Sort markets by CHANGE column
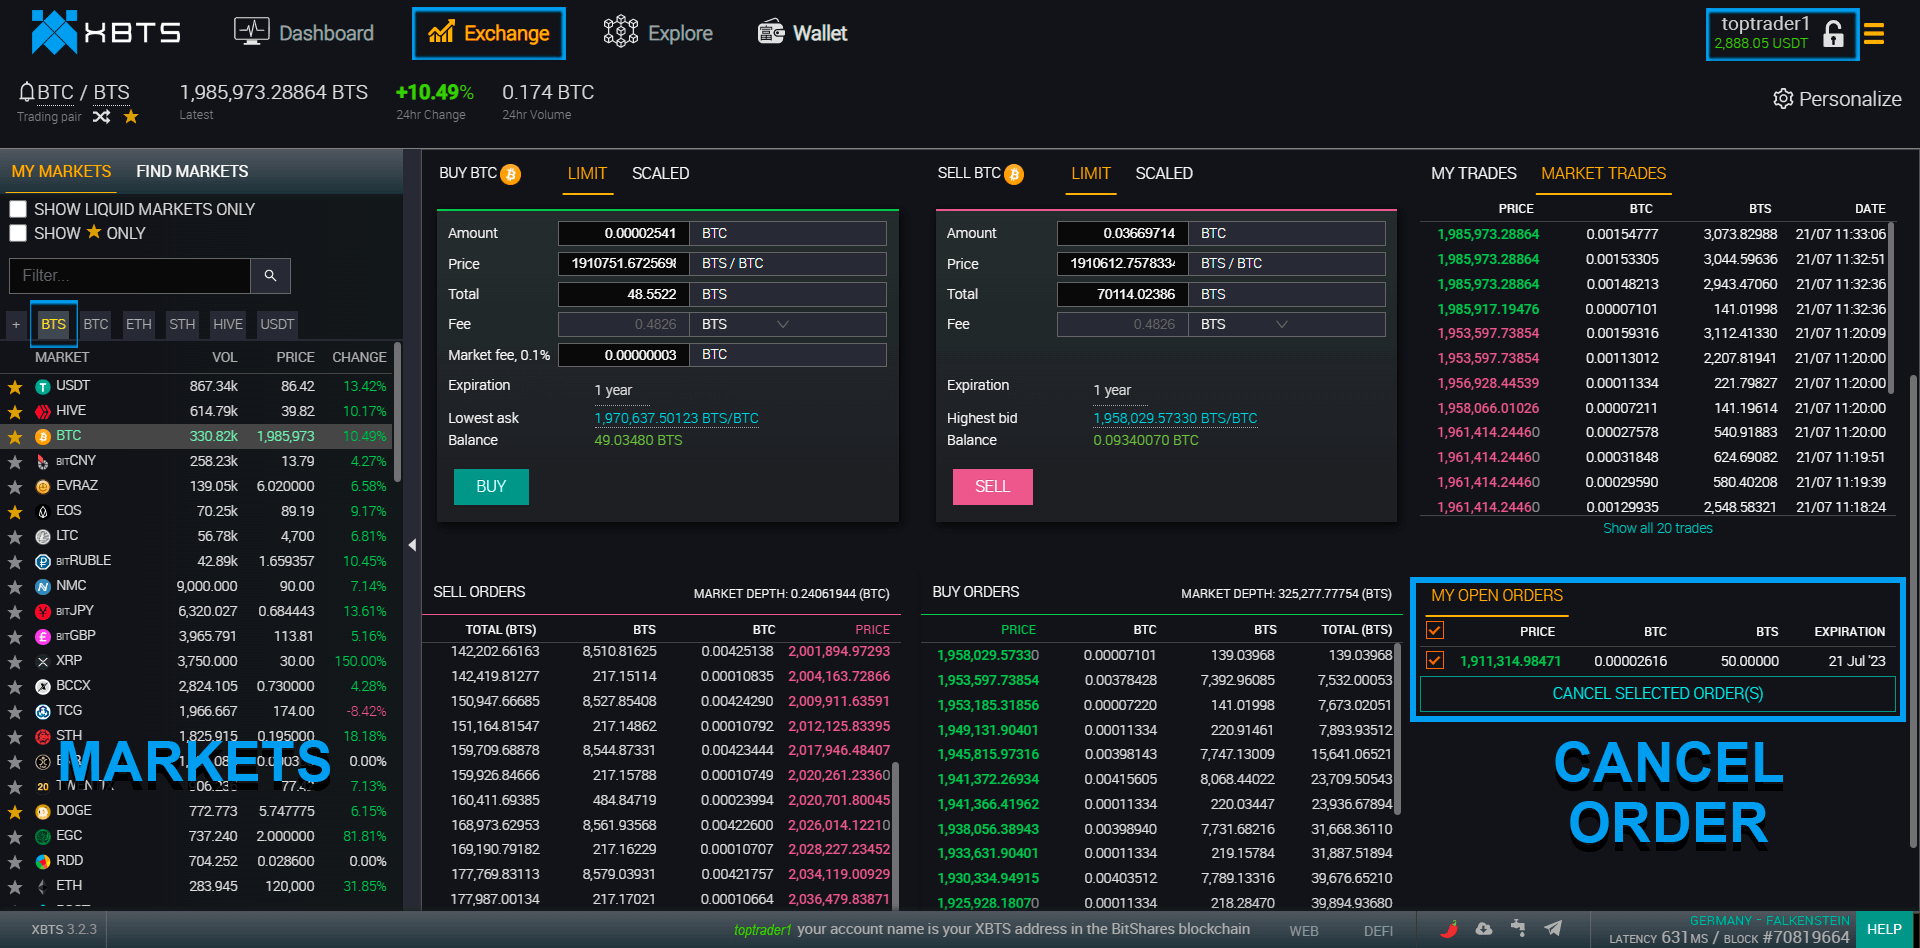The image size is (1920, 948). 359,357
